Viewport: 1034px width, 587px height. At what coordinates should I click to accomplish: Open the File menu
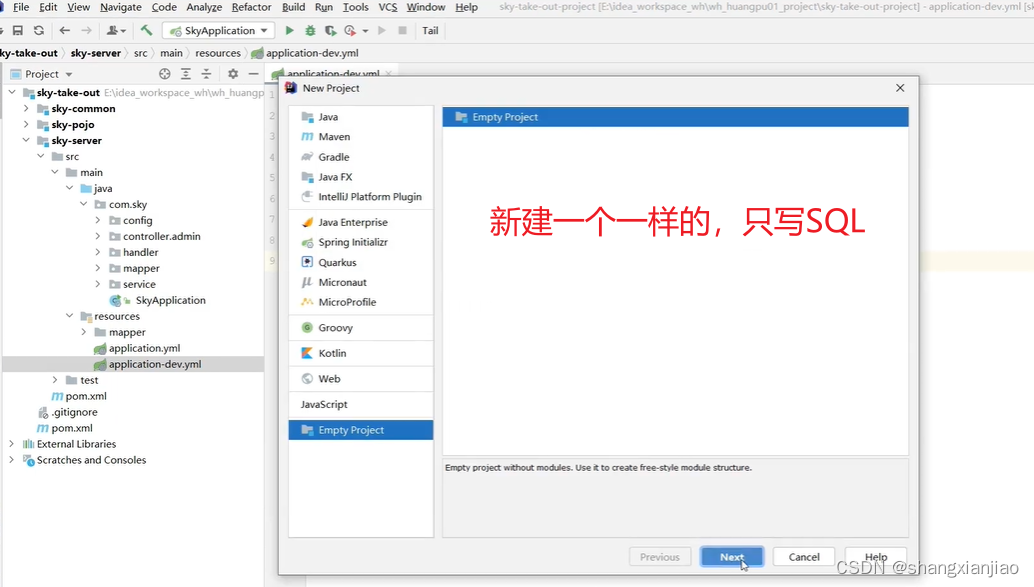[20, 7]
